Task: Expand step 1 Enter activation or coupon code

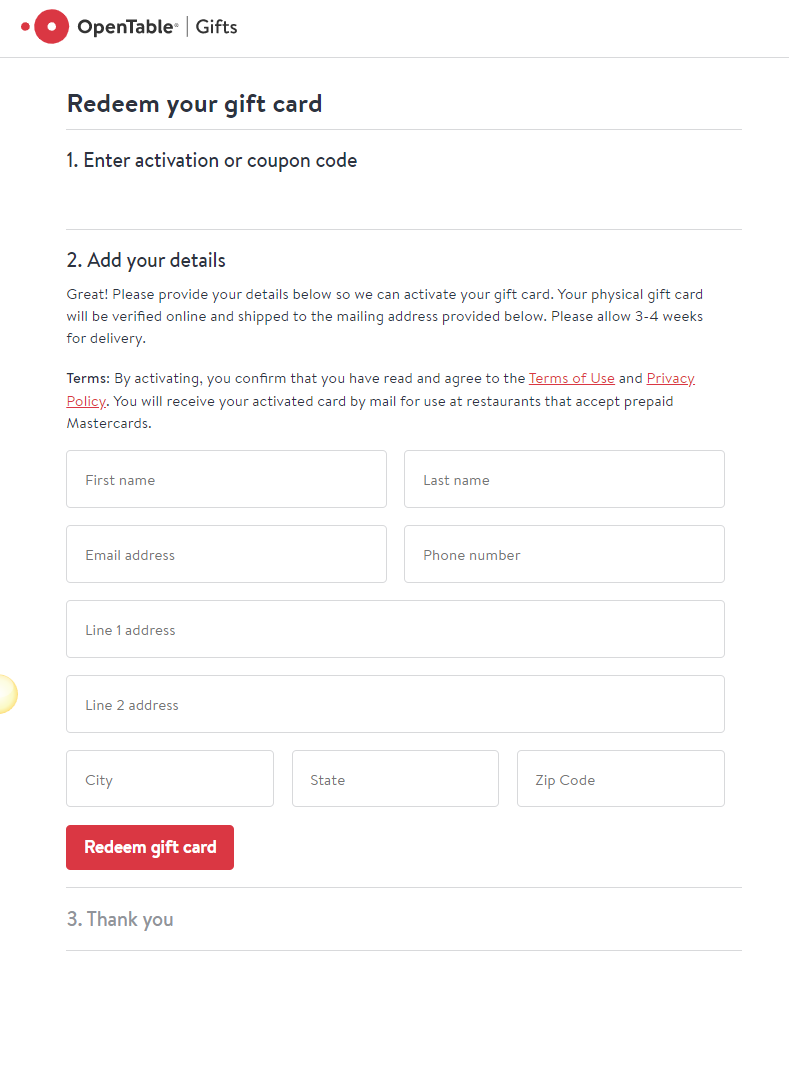Action: point(212,160)
